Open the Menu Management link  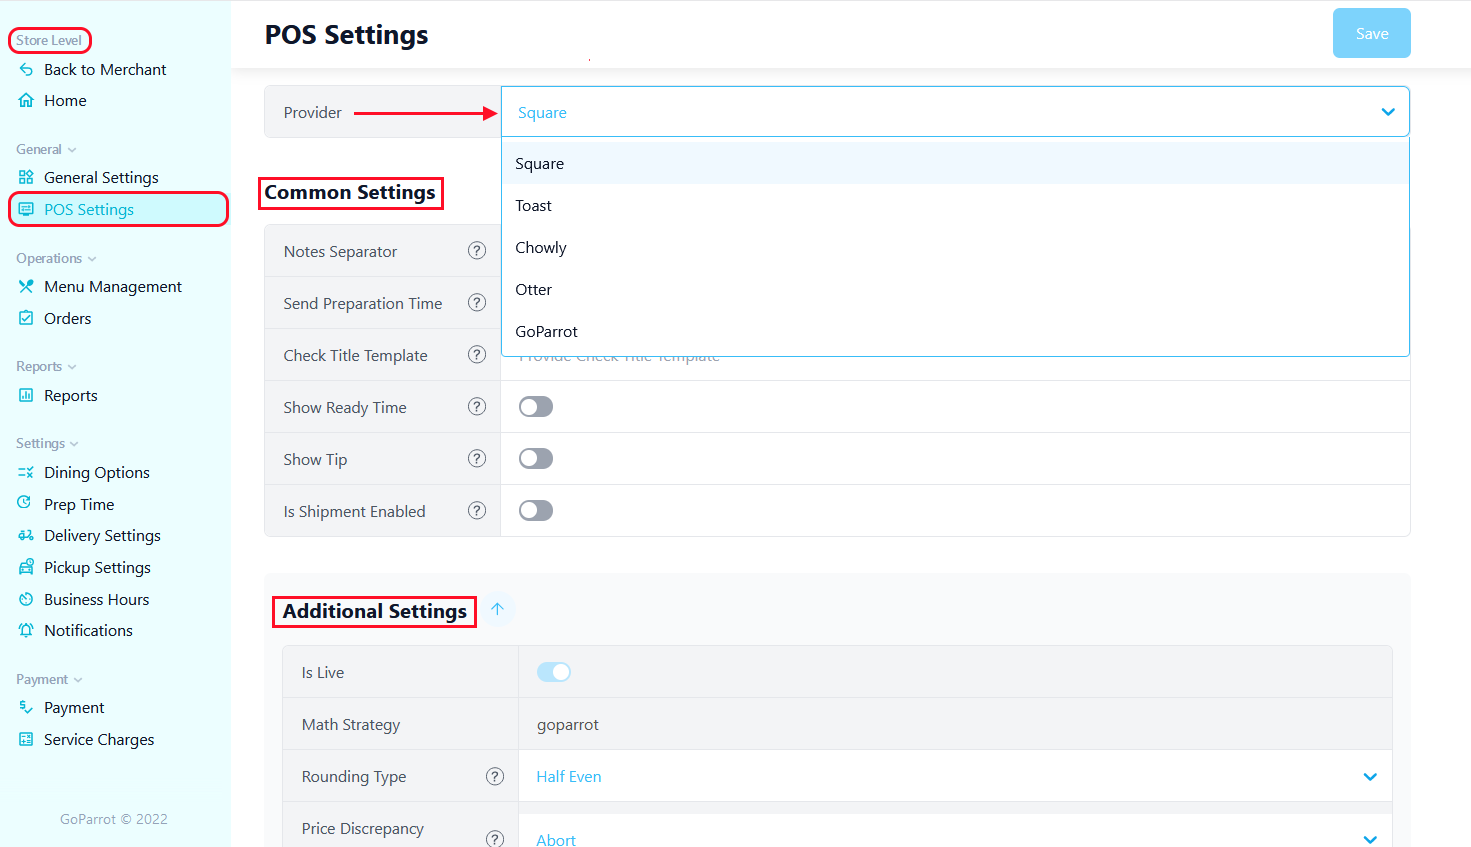(113, 286)
